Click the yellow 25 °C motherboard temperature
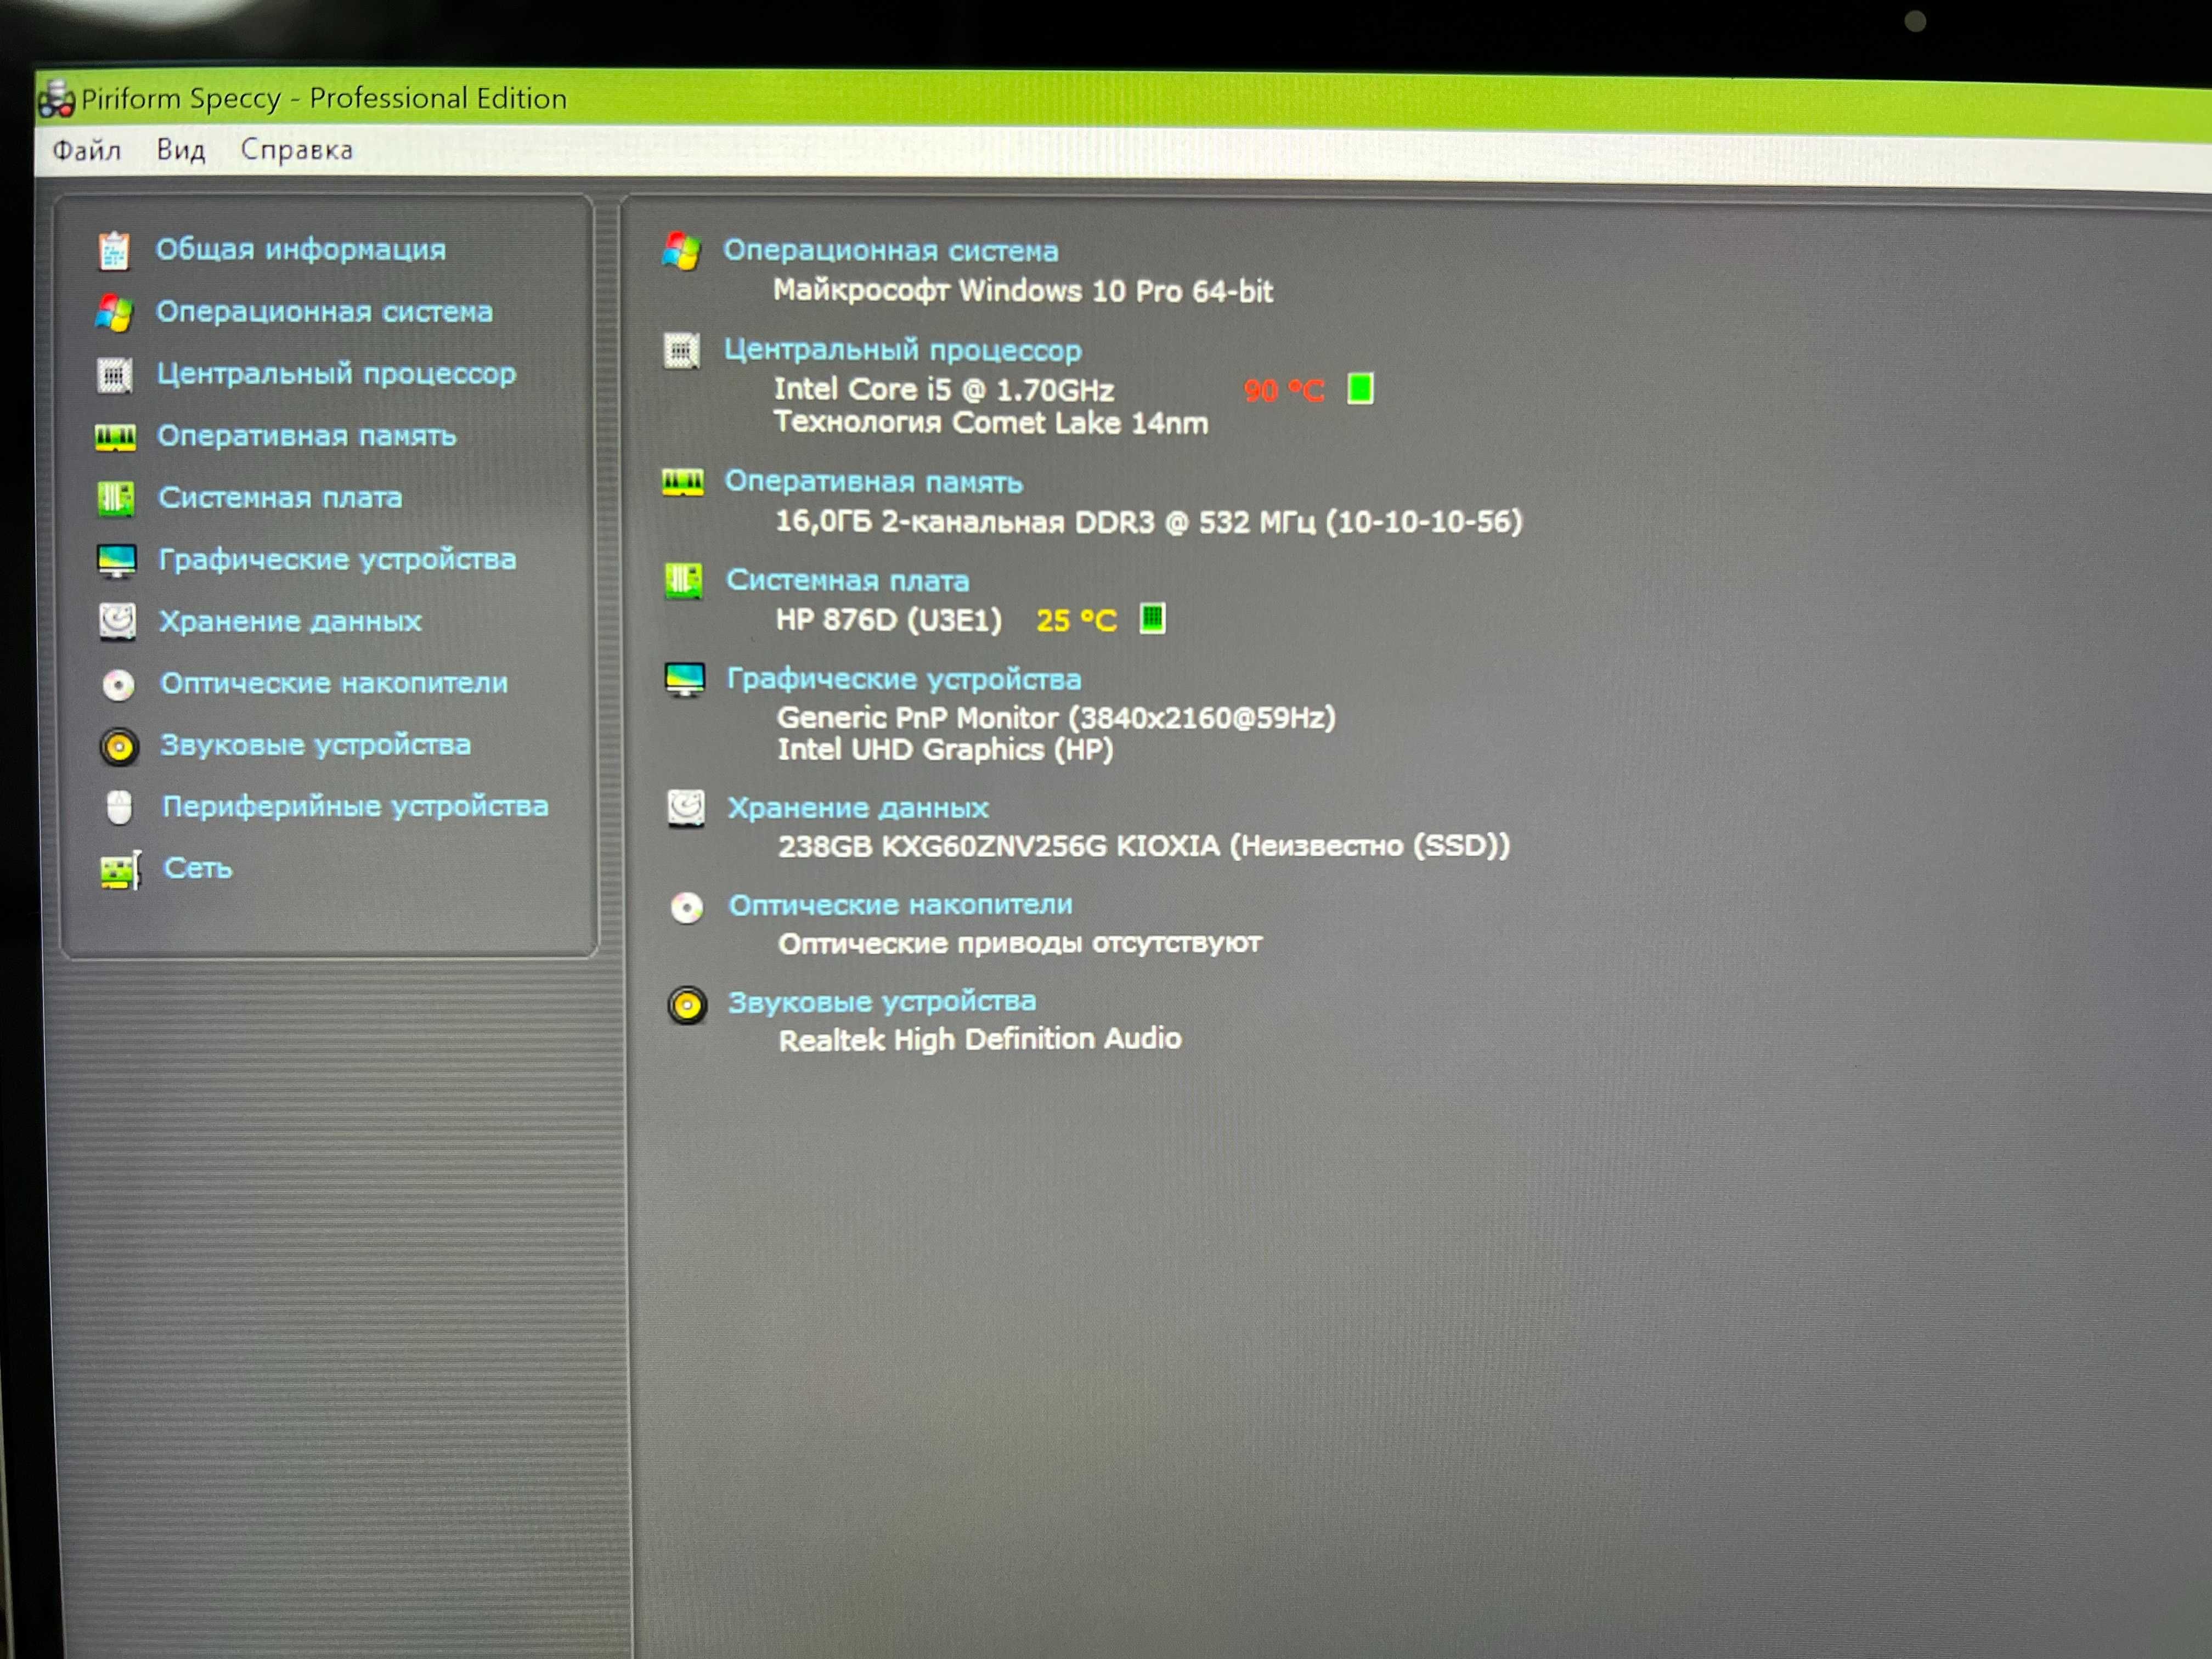 (x=1077, y=621)
